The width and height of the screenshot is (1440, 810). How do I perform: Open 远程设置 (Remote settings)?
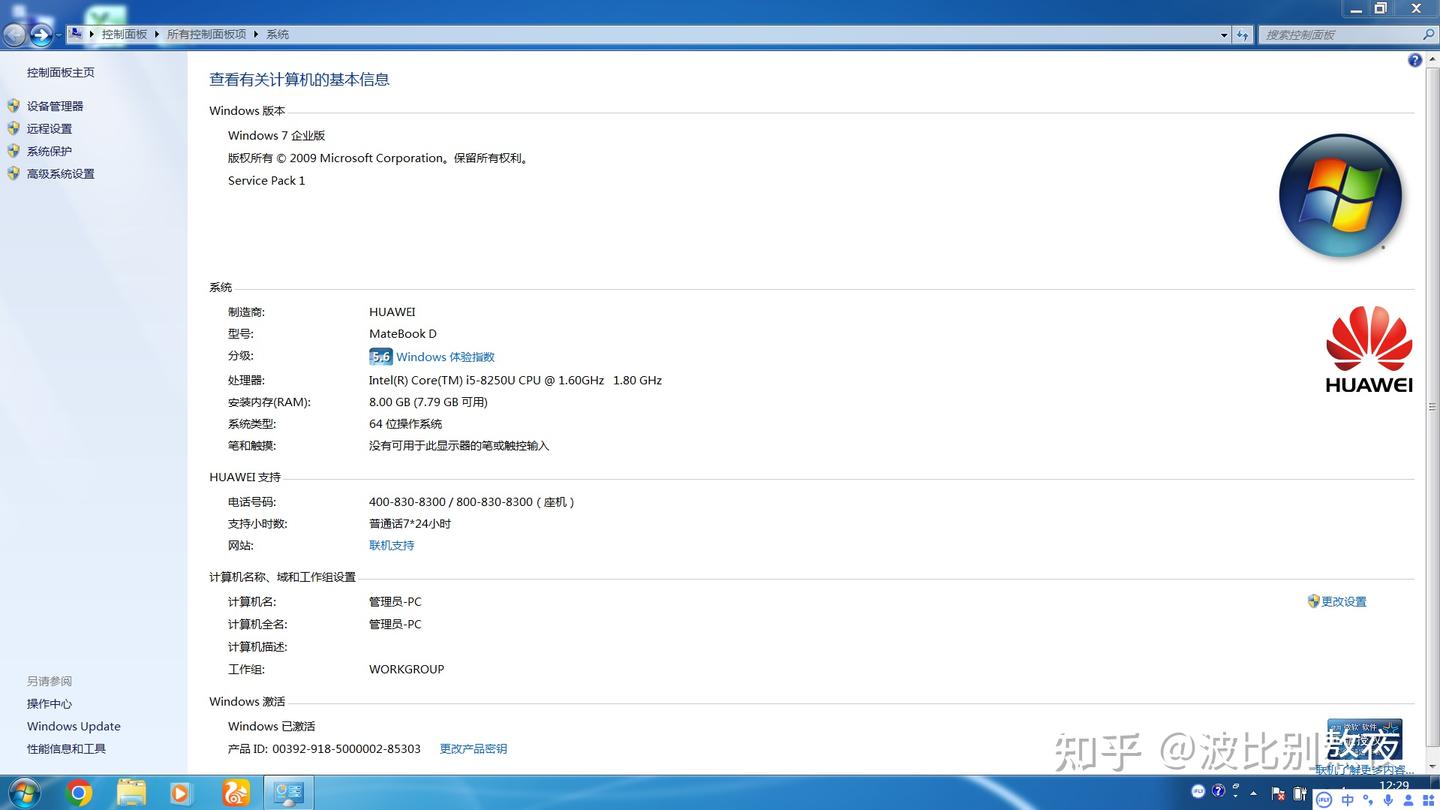(x=48, y=128)
